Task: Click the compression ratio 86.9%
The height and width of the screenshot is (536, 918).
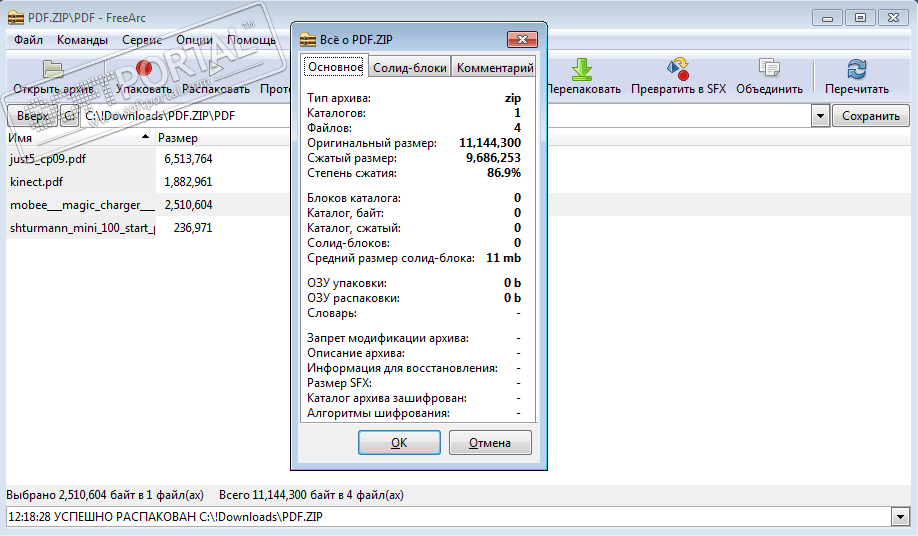Action: tap(503, 173)
